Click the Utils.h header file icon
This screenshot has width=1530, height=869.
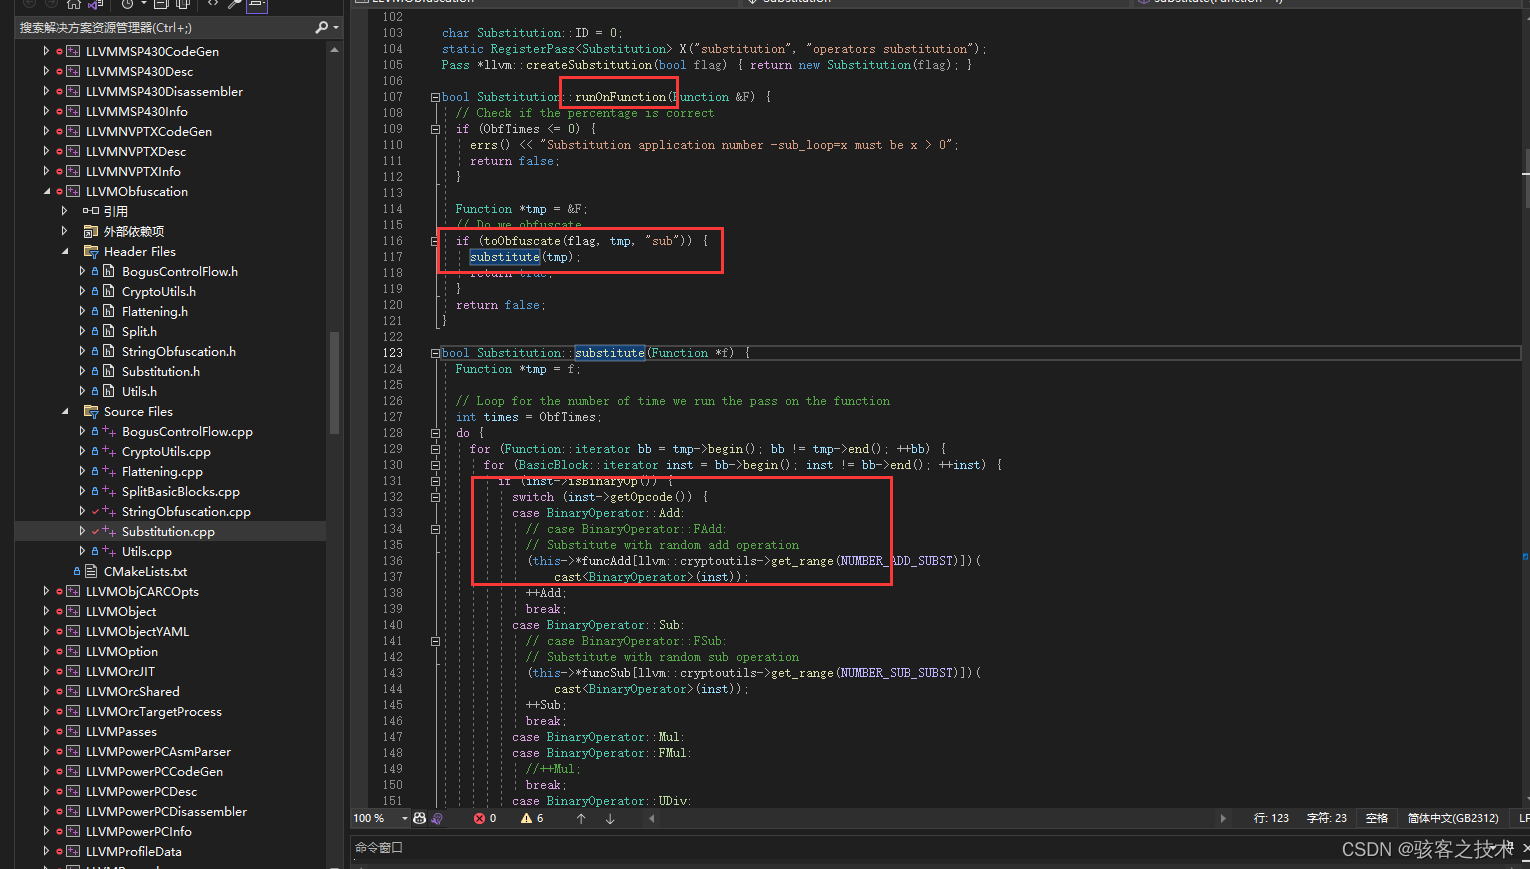click(109, 391)
